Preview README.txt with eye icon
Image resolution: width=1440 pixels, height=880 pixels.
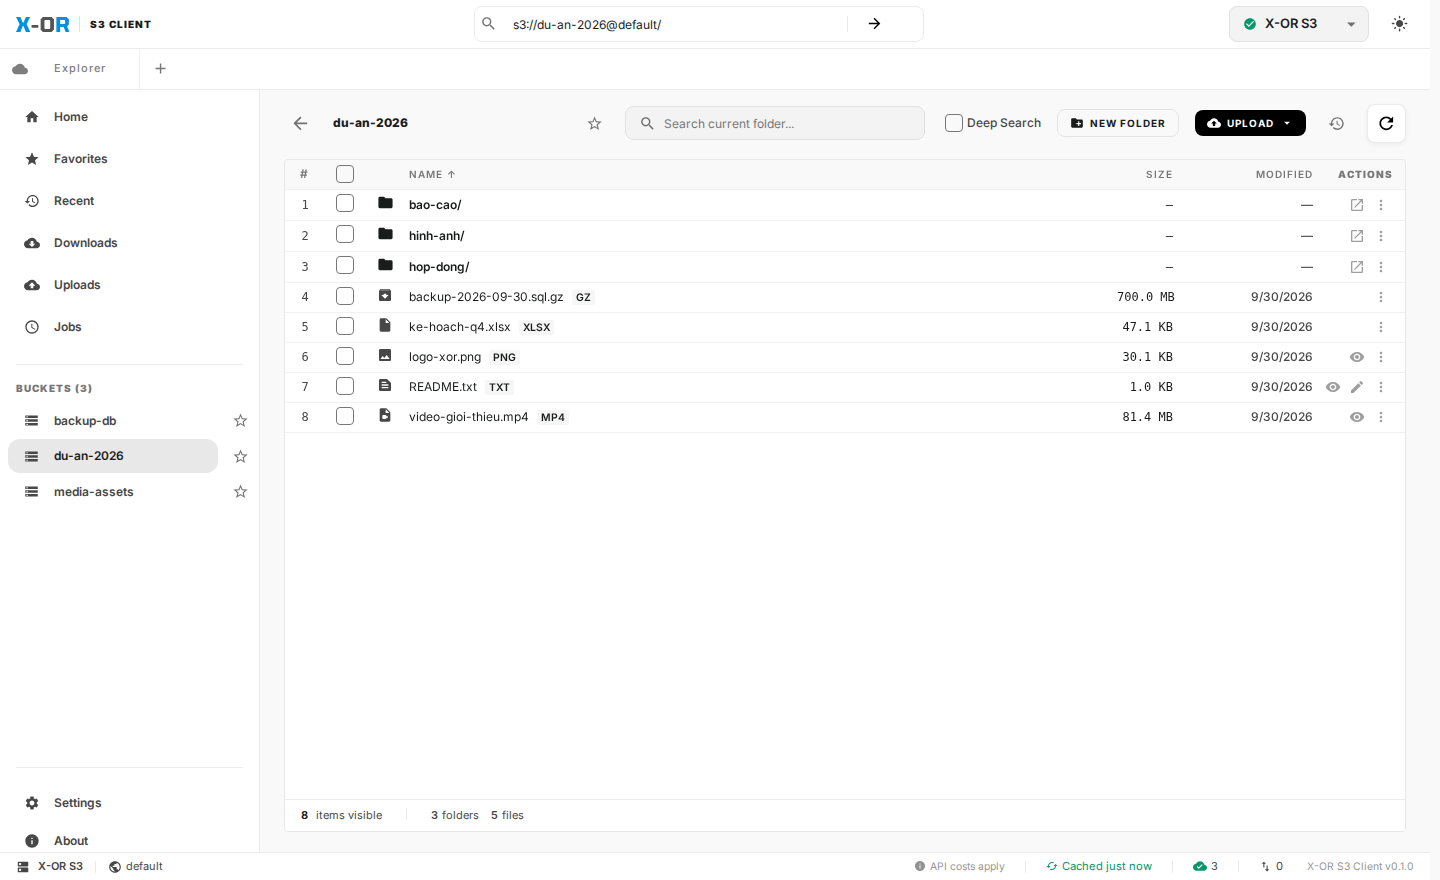coord(1333,387)
